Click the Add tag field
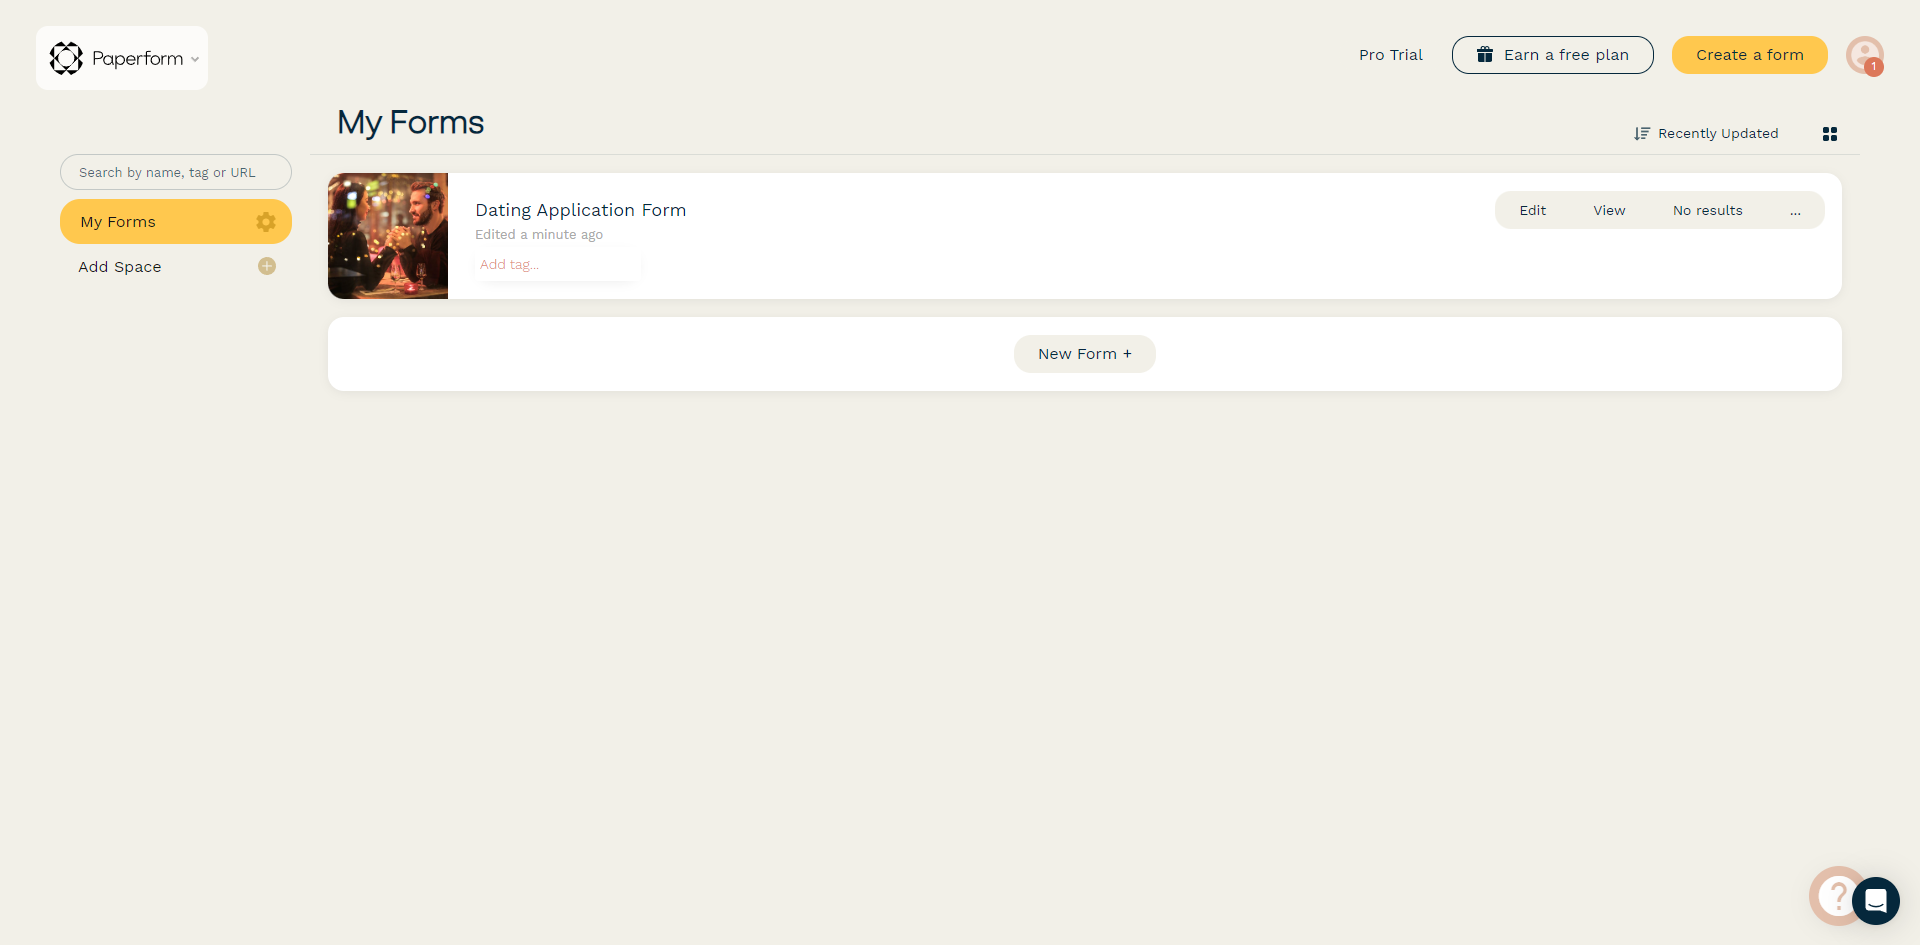This screenshot has height=945, width=1920. pyautogui.click(x=557, y=265)
